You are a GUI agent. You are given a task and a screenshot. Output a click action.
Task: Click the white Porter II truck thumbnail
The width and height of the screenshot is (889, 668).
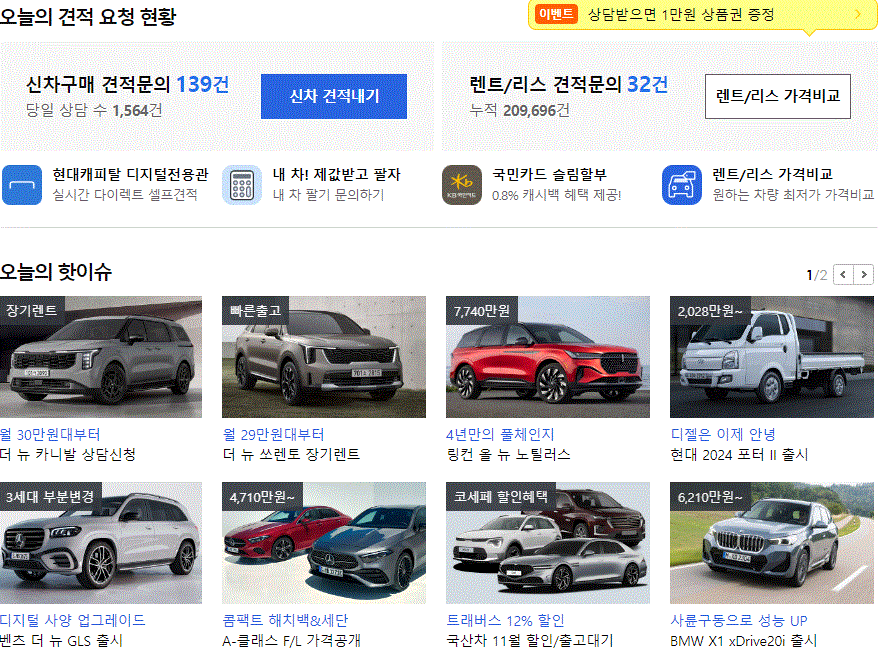point(772,357)
